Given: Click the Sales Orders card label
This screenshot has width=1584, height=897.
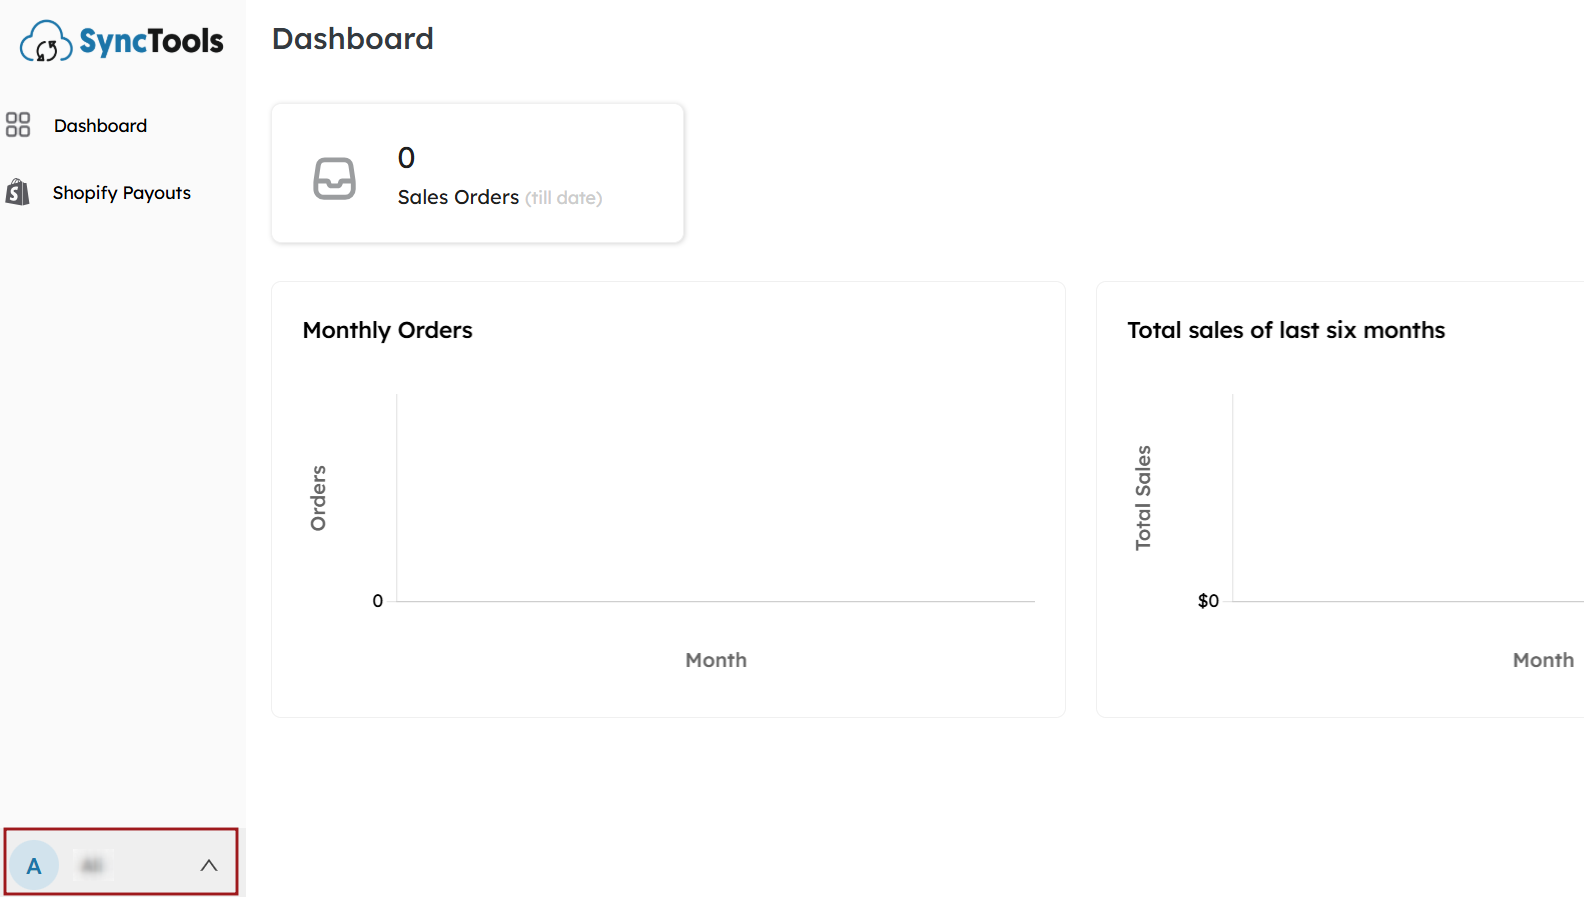Looking at the screenshot, I should coord(458,197).
